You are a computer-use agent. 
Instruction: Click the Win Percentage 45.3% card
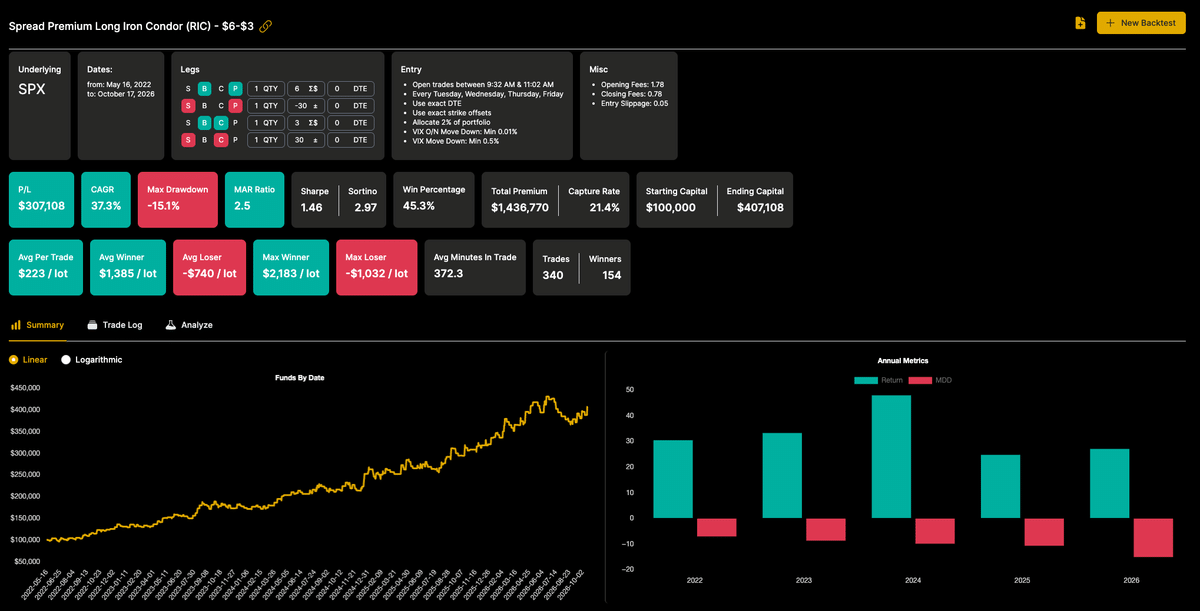[432, 198]
